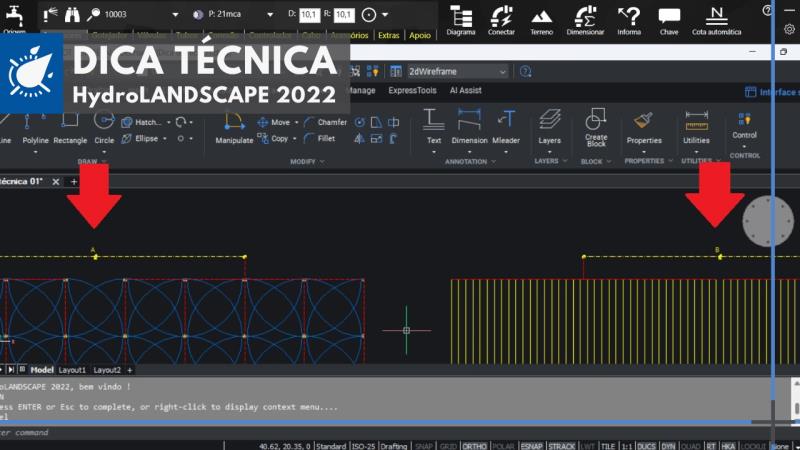
Task: Click the sprinkler spray icon
Action: 50,15
